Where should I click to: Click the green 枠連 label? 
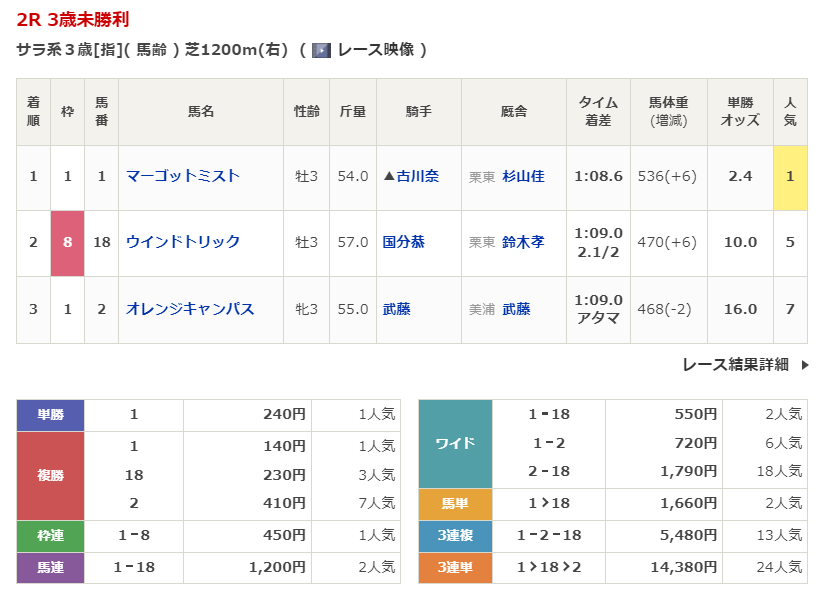[50, 537]
